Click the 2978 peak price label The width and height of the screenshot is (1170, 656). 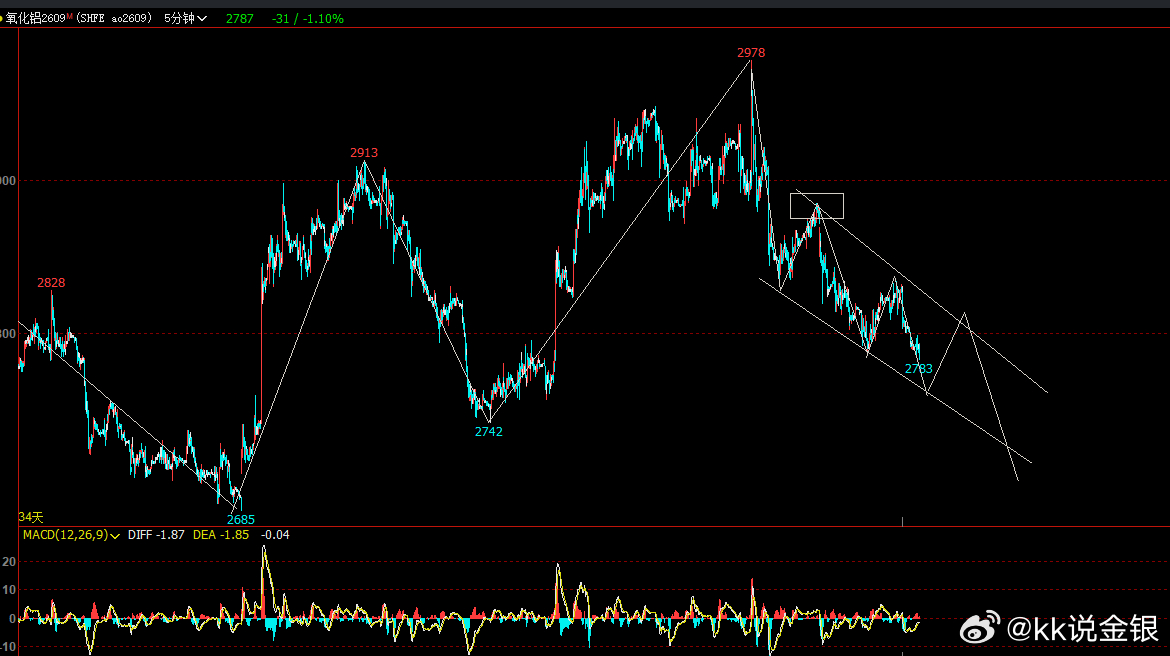[x=751, y=52]
